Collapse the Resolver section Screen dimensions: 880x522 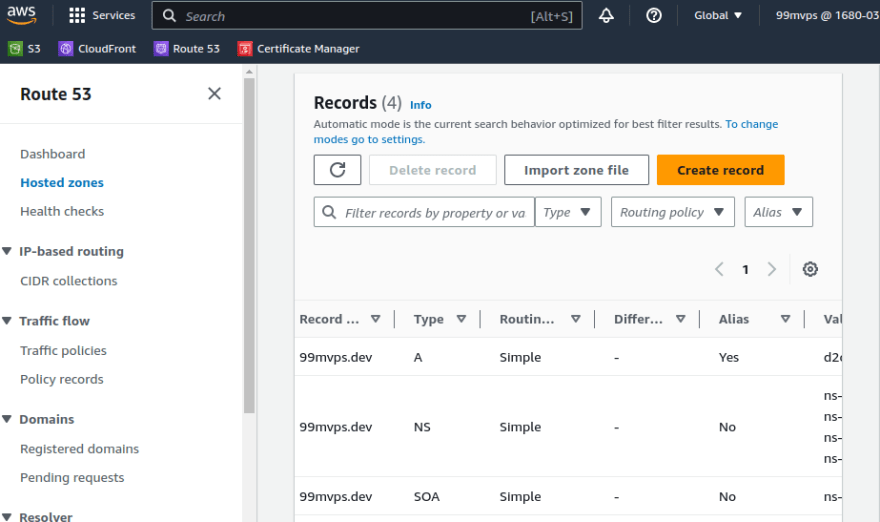coord(7,517)
